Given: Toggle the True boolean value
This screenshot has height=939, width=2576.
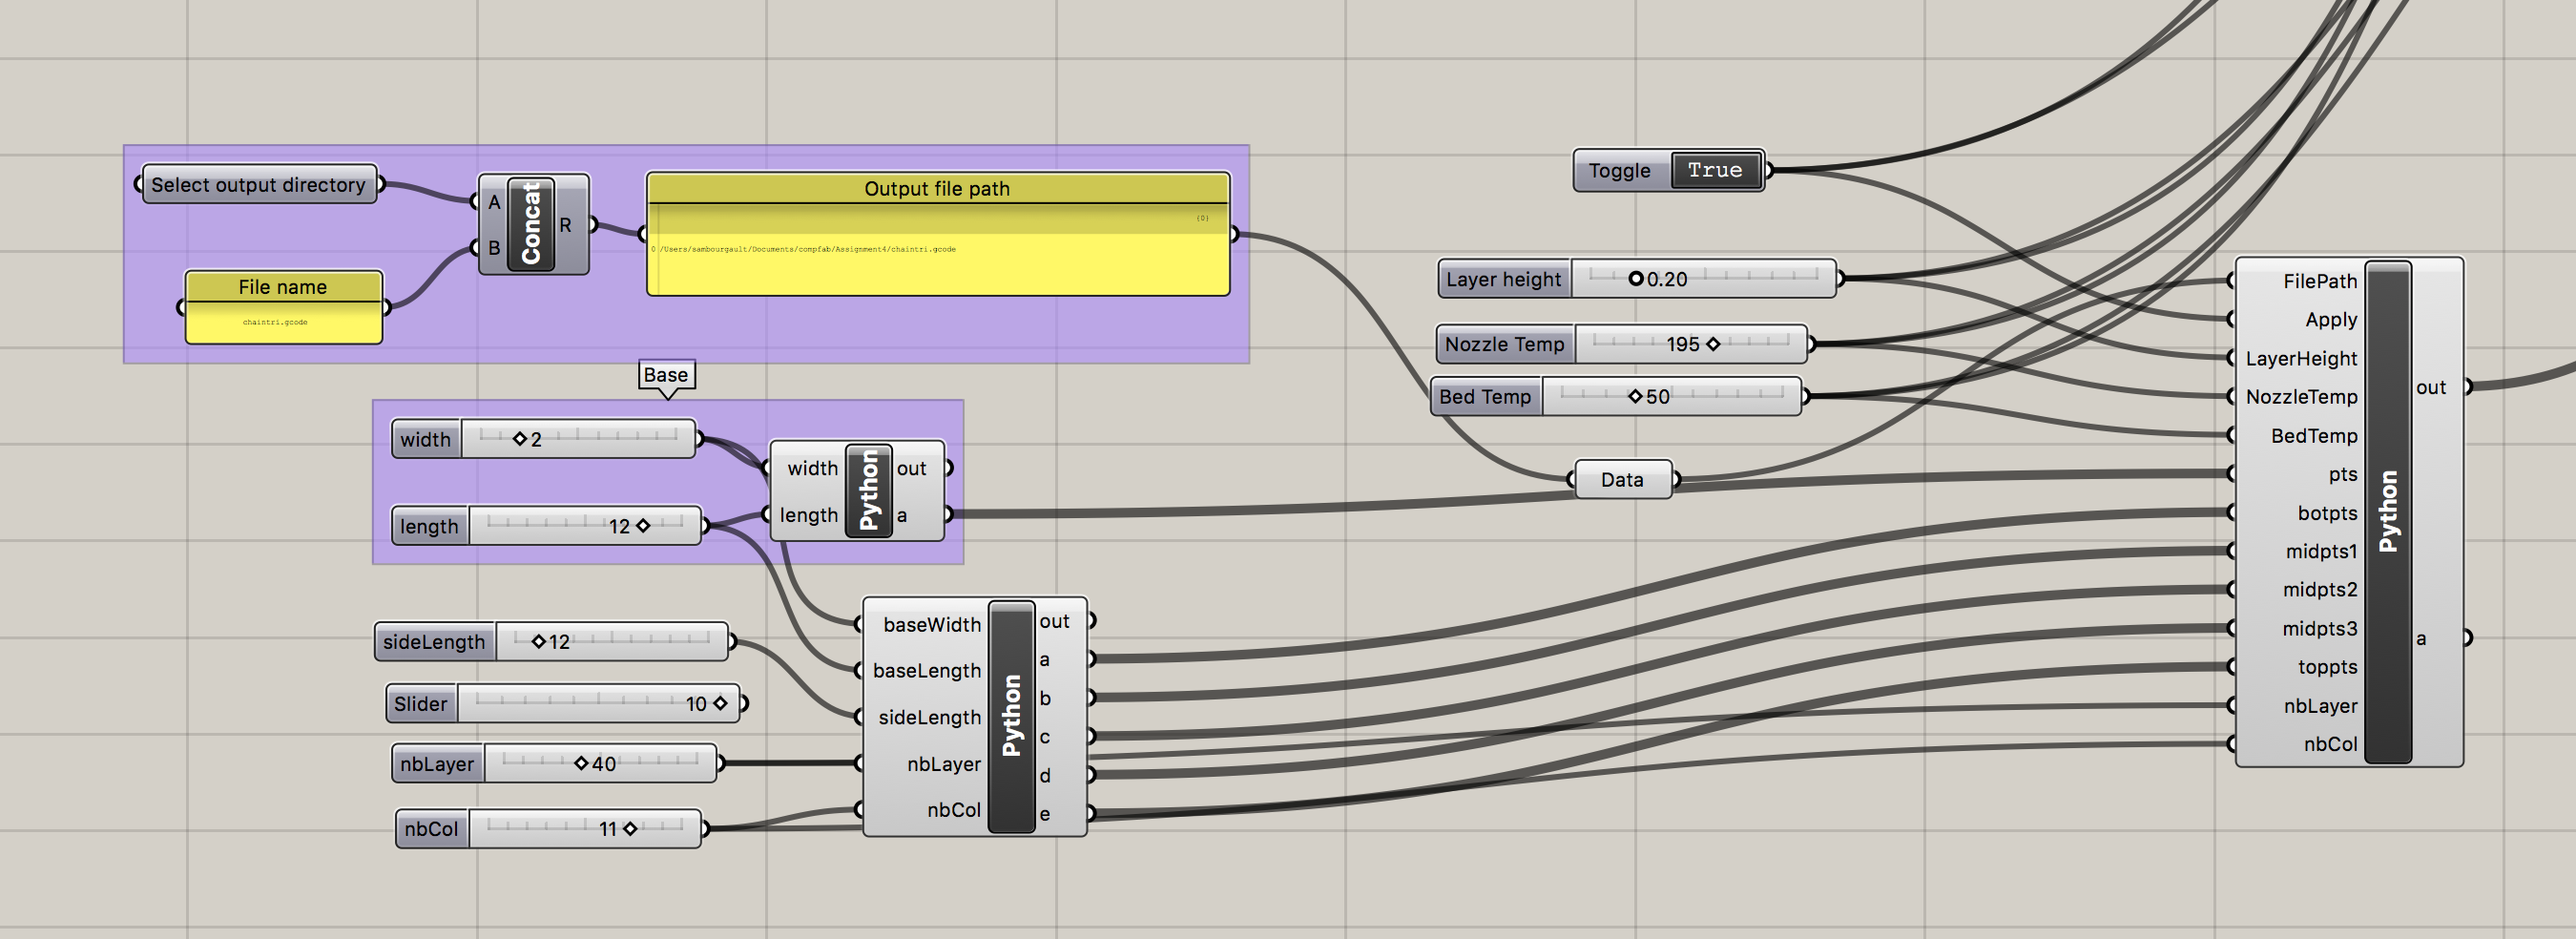Looking at the screenshot, I should coord(1714,170).
